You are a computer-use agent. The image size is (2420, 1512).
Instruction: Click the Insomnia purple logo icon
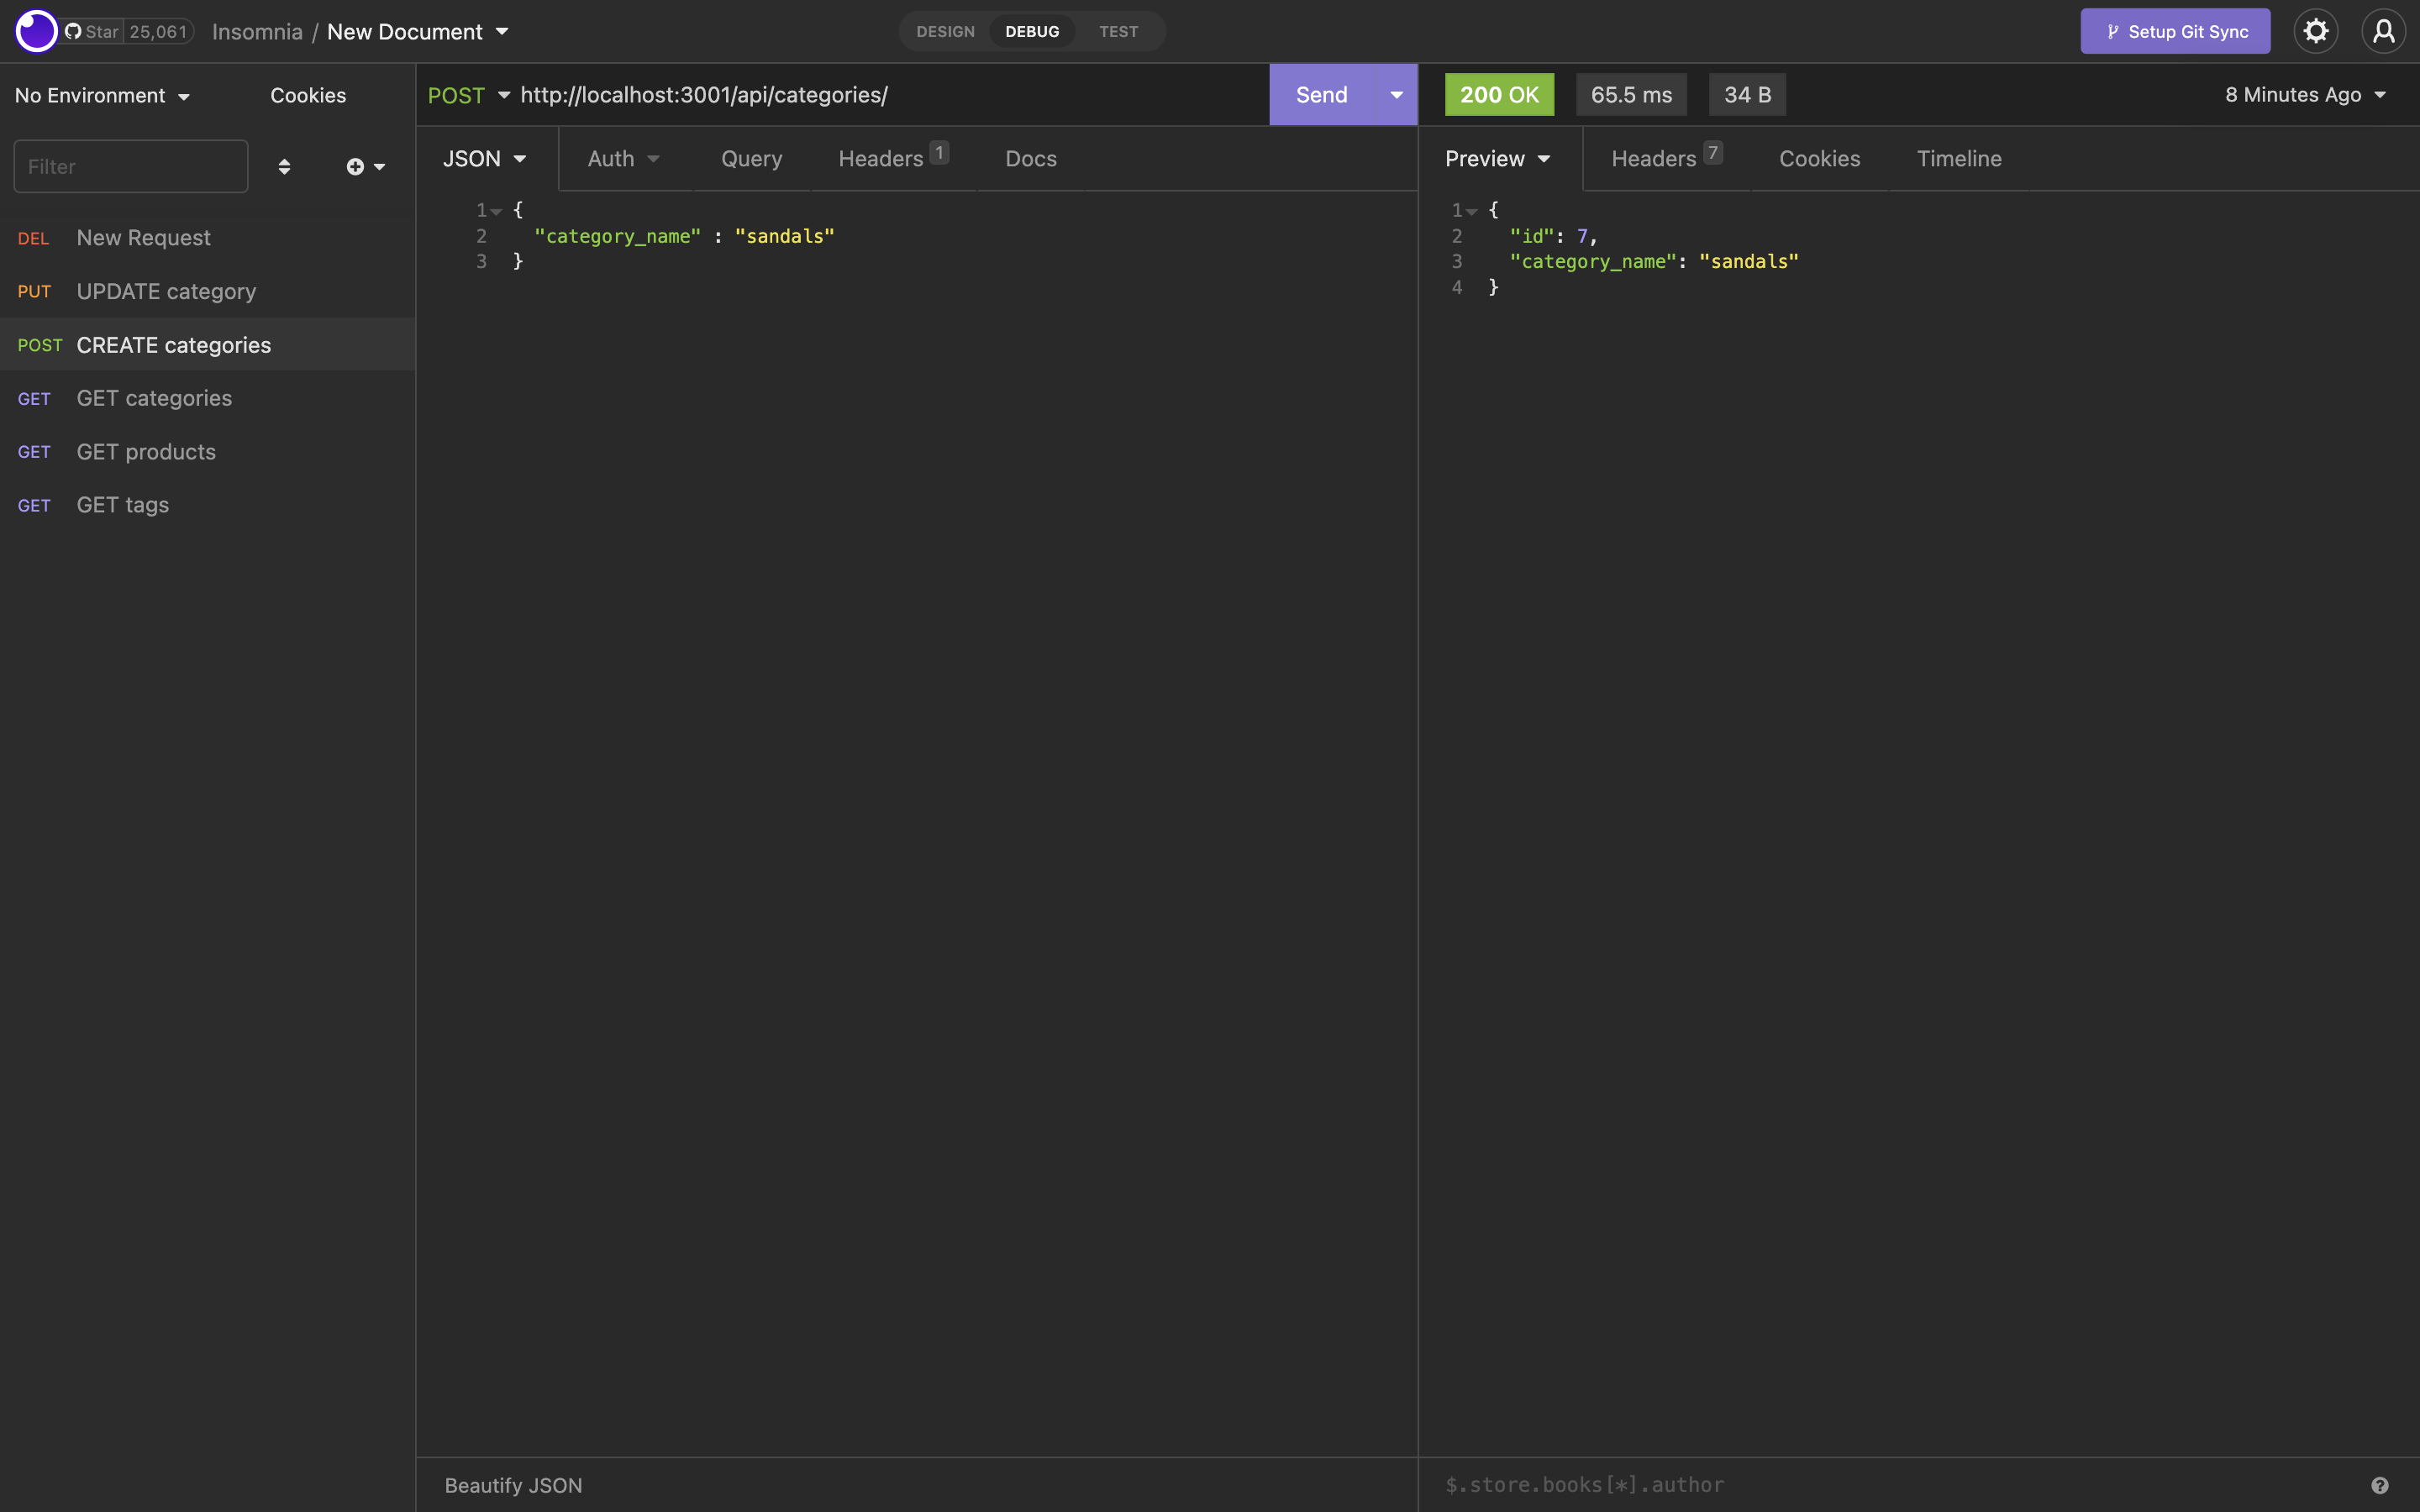click(36, 31)
